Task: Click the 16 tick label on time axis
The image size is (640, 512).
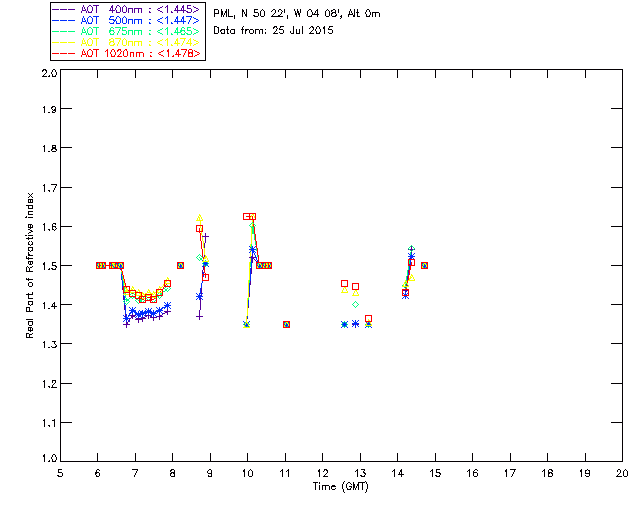Action: (472, 473)
